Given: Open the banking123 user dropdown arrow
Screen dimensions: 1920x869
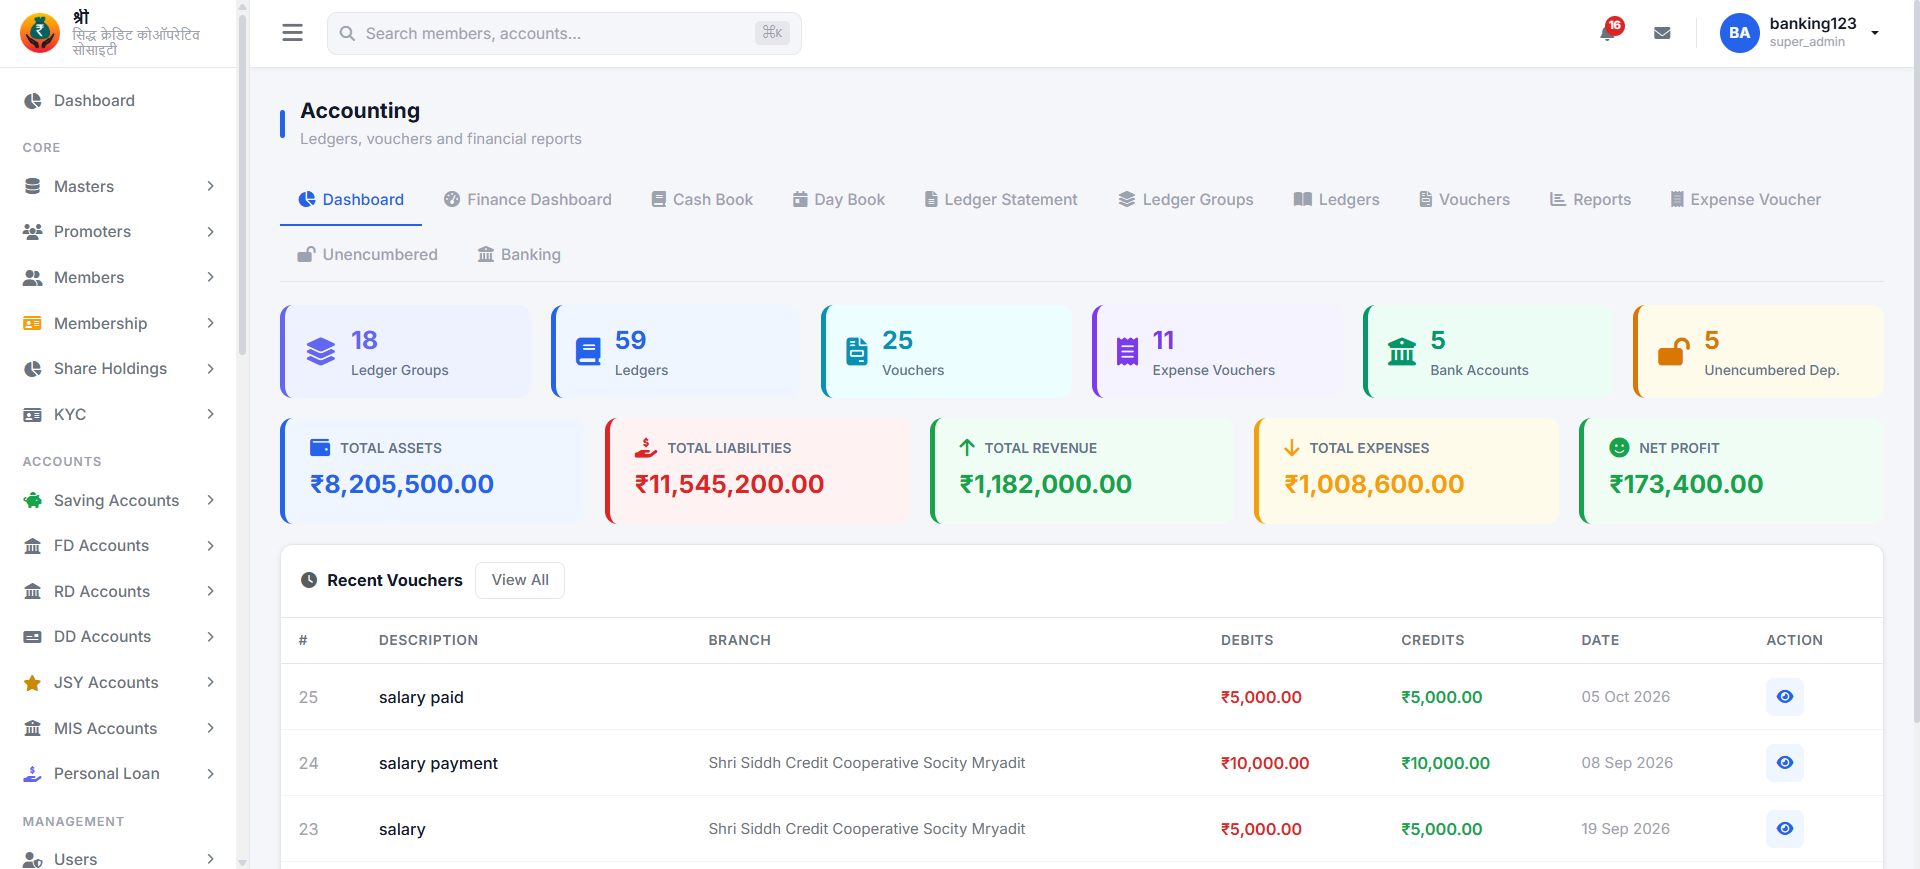Looking at the screenshot, I should (x=1875, y=33).
